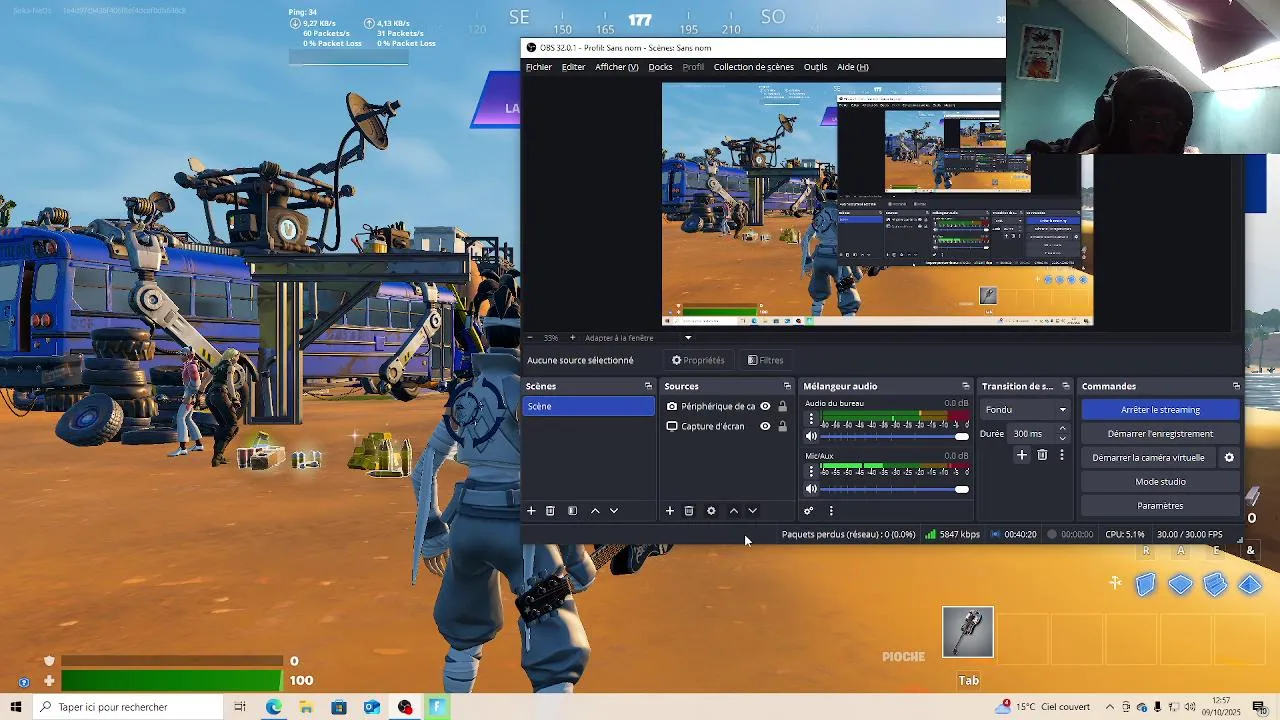Decrease transition Durée with down arrow
This screenshot has width=1280, height=720.
pos(1062,438)
